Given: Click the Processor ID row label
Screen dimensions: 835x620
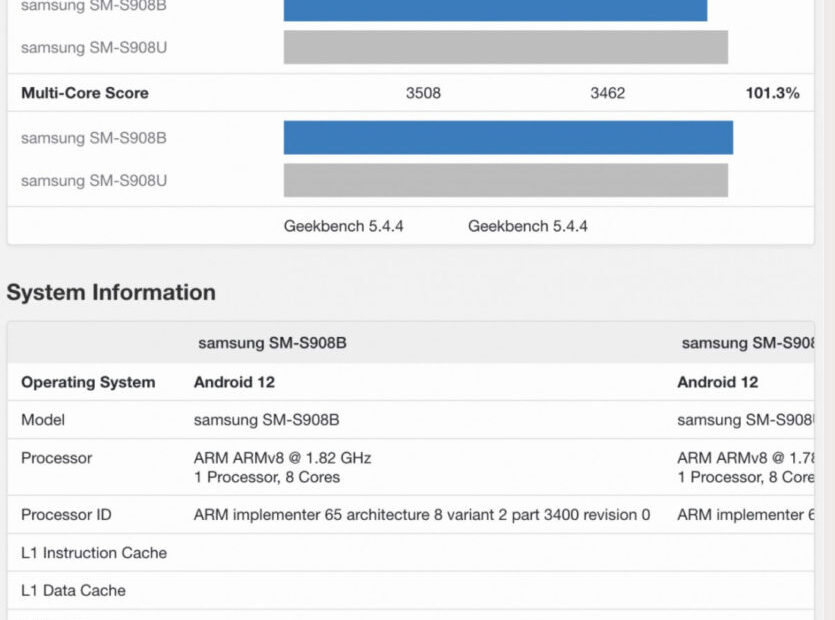Looking at the screenshot, I should [x=66, y=515].
